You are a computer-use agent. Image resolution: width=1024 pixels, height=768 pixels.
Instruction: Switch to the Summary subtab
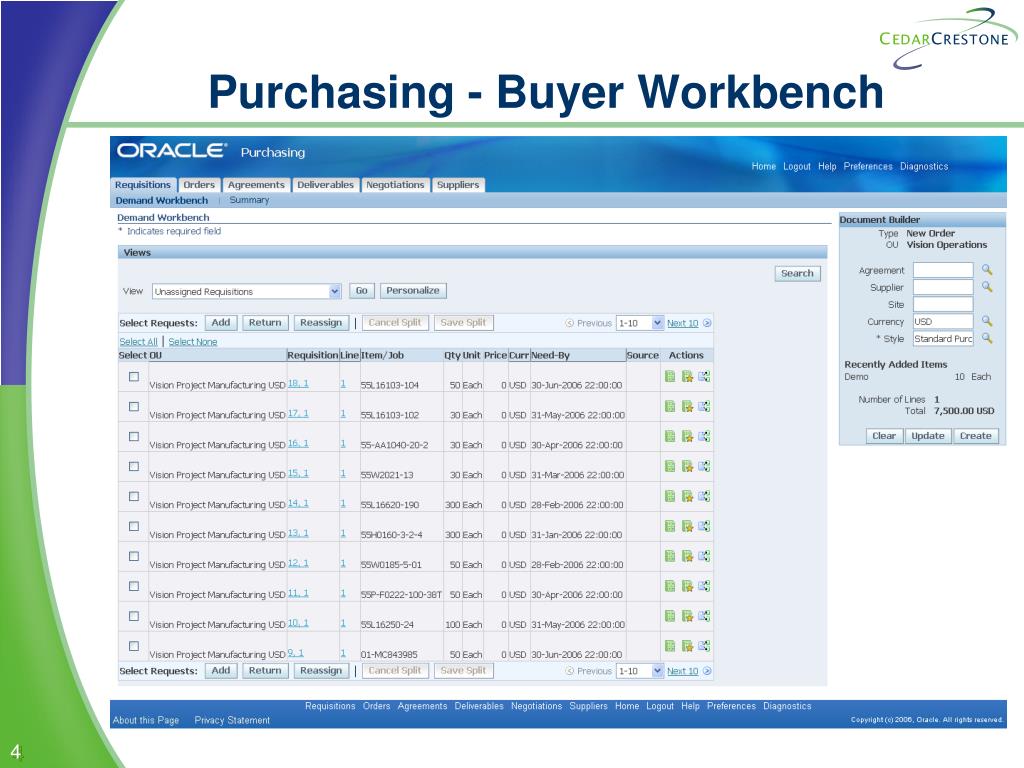pos(249,200)
